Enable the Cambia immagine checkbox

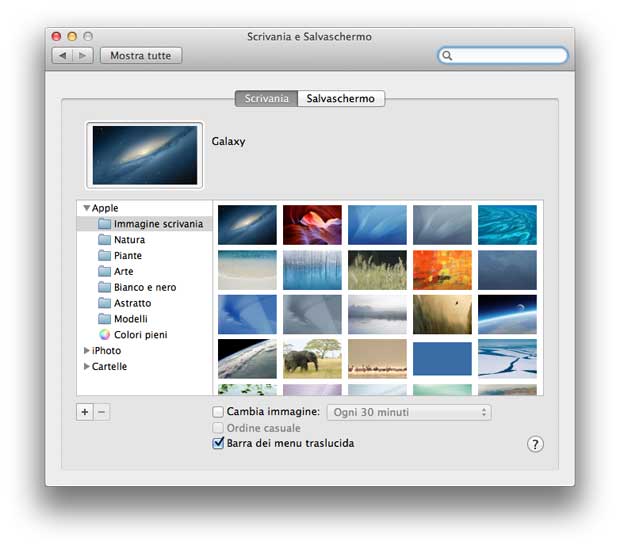tap(218, 412)
